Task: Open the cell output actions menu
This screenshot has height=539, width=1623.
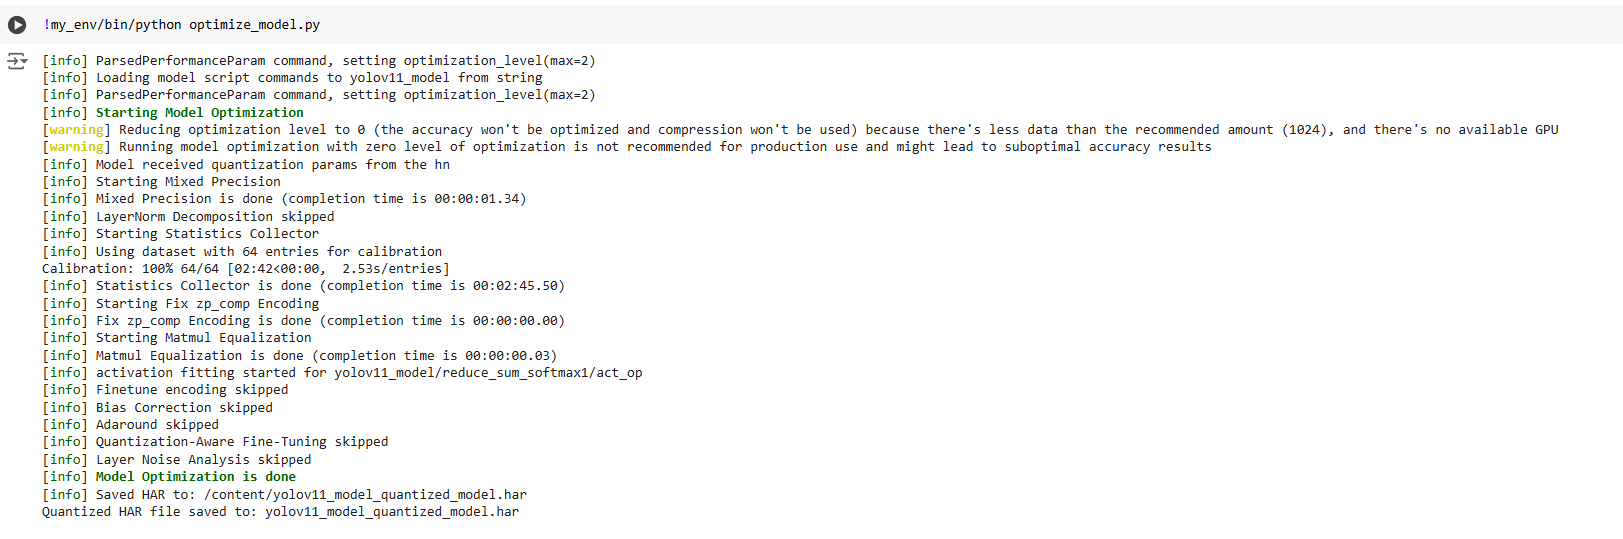Action: [17, 62]
